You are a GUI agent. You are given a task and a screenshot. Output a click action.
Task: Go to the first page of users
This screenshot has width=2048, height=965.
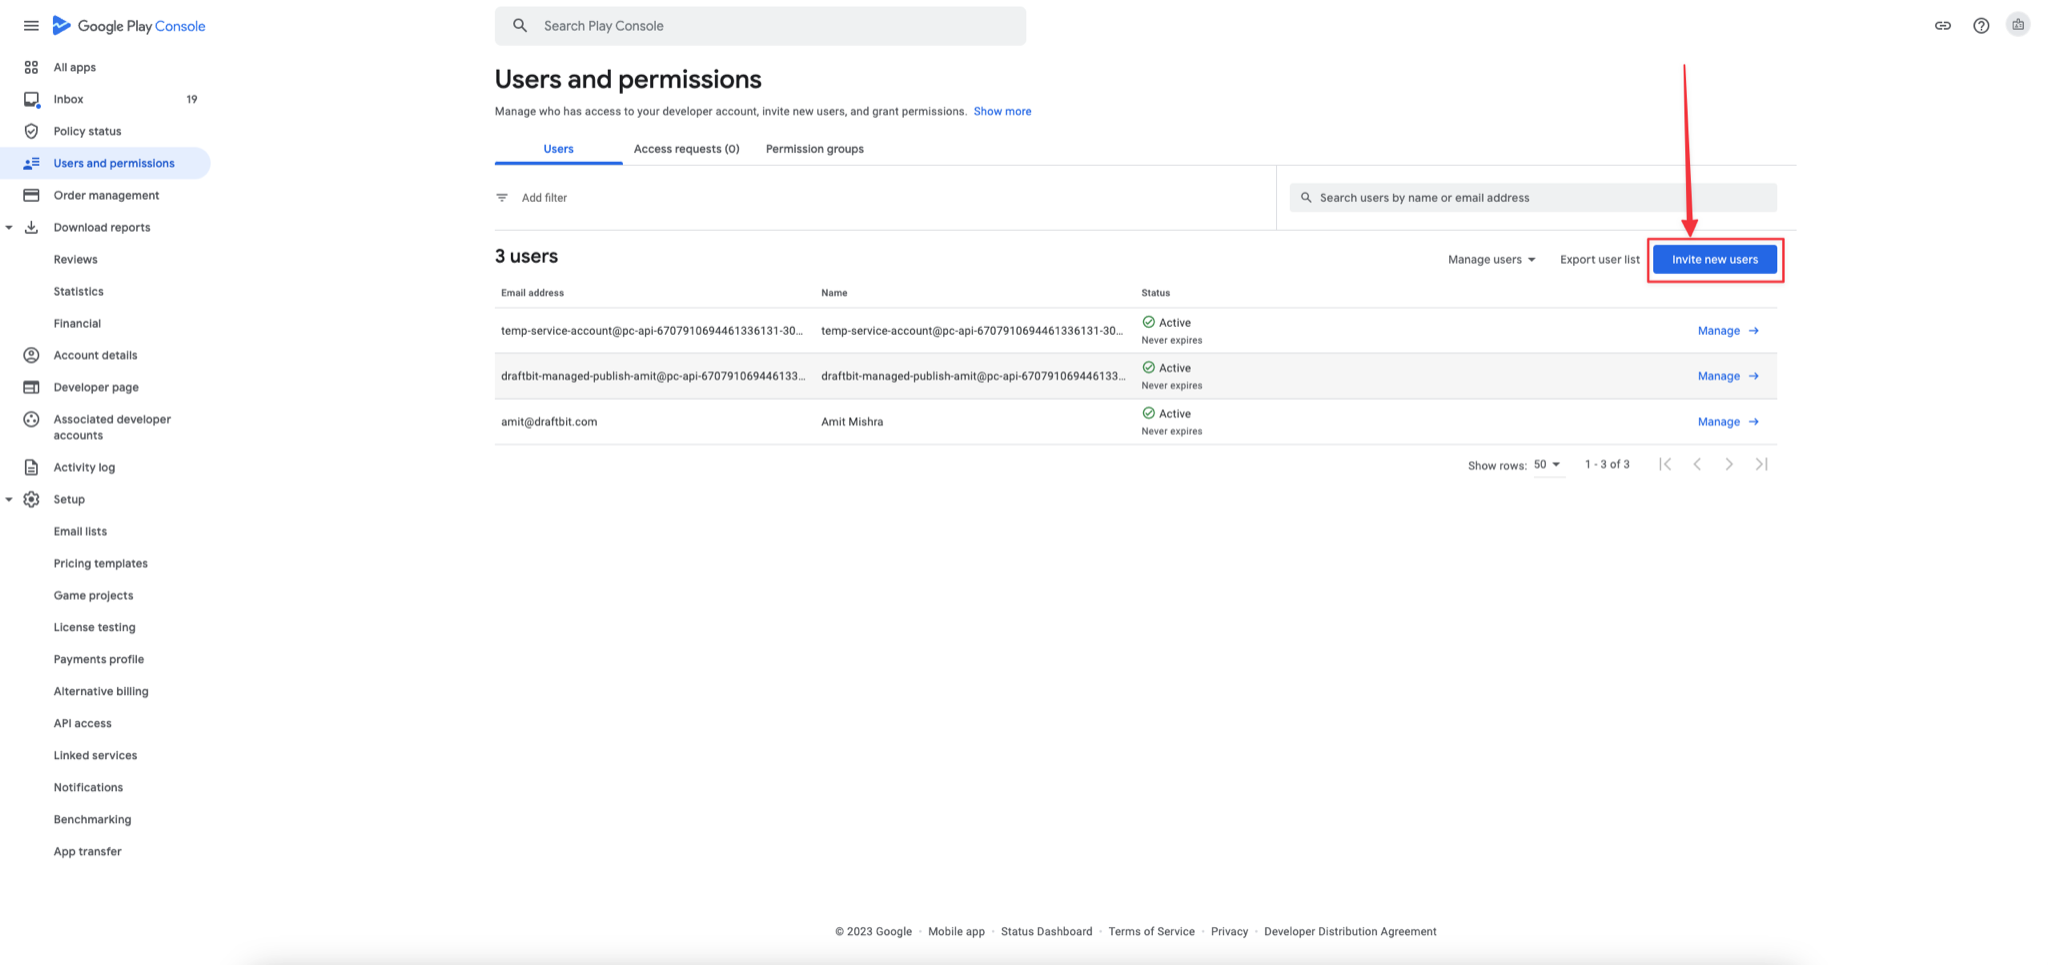(x=1665, y=464)
